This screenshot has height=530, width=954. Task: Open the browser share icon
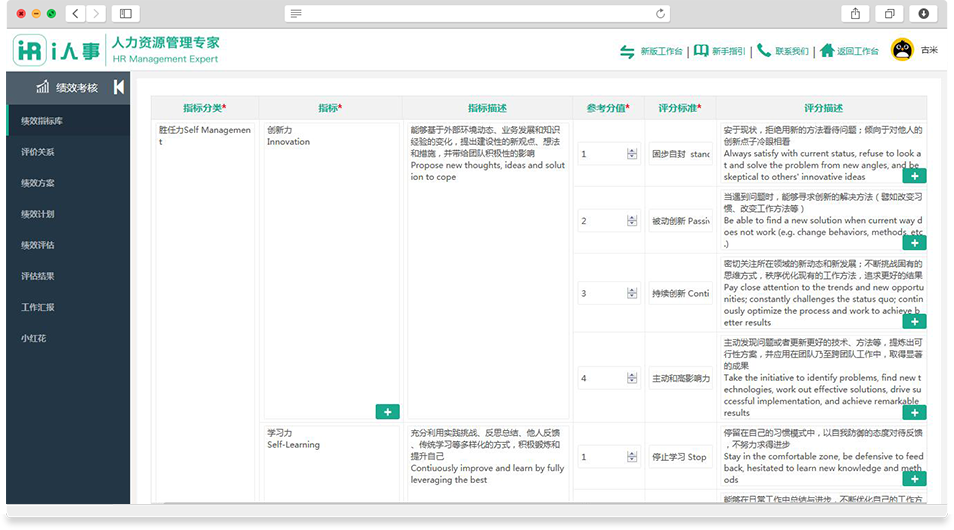pos(855,13)
